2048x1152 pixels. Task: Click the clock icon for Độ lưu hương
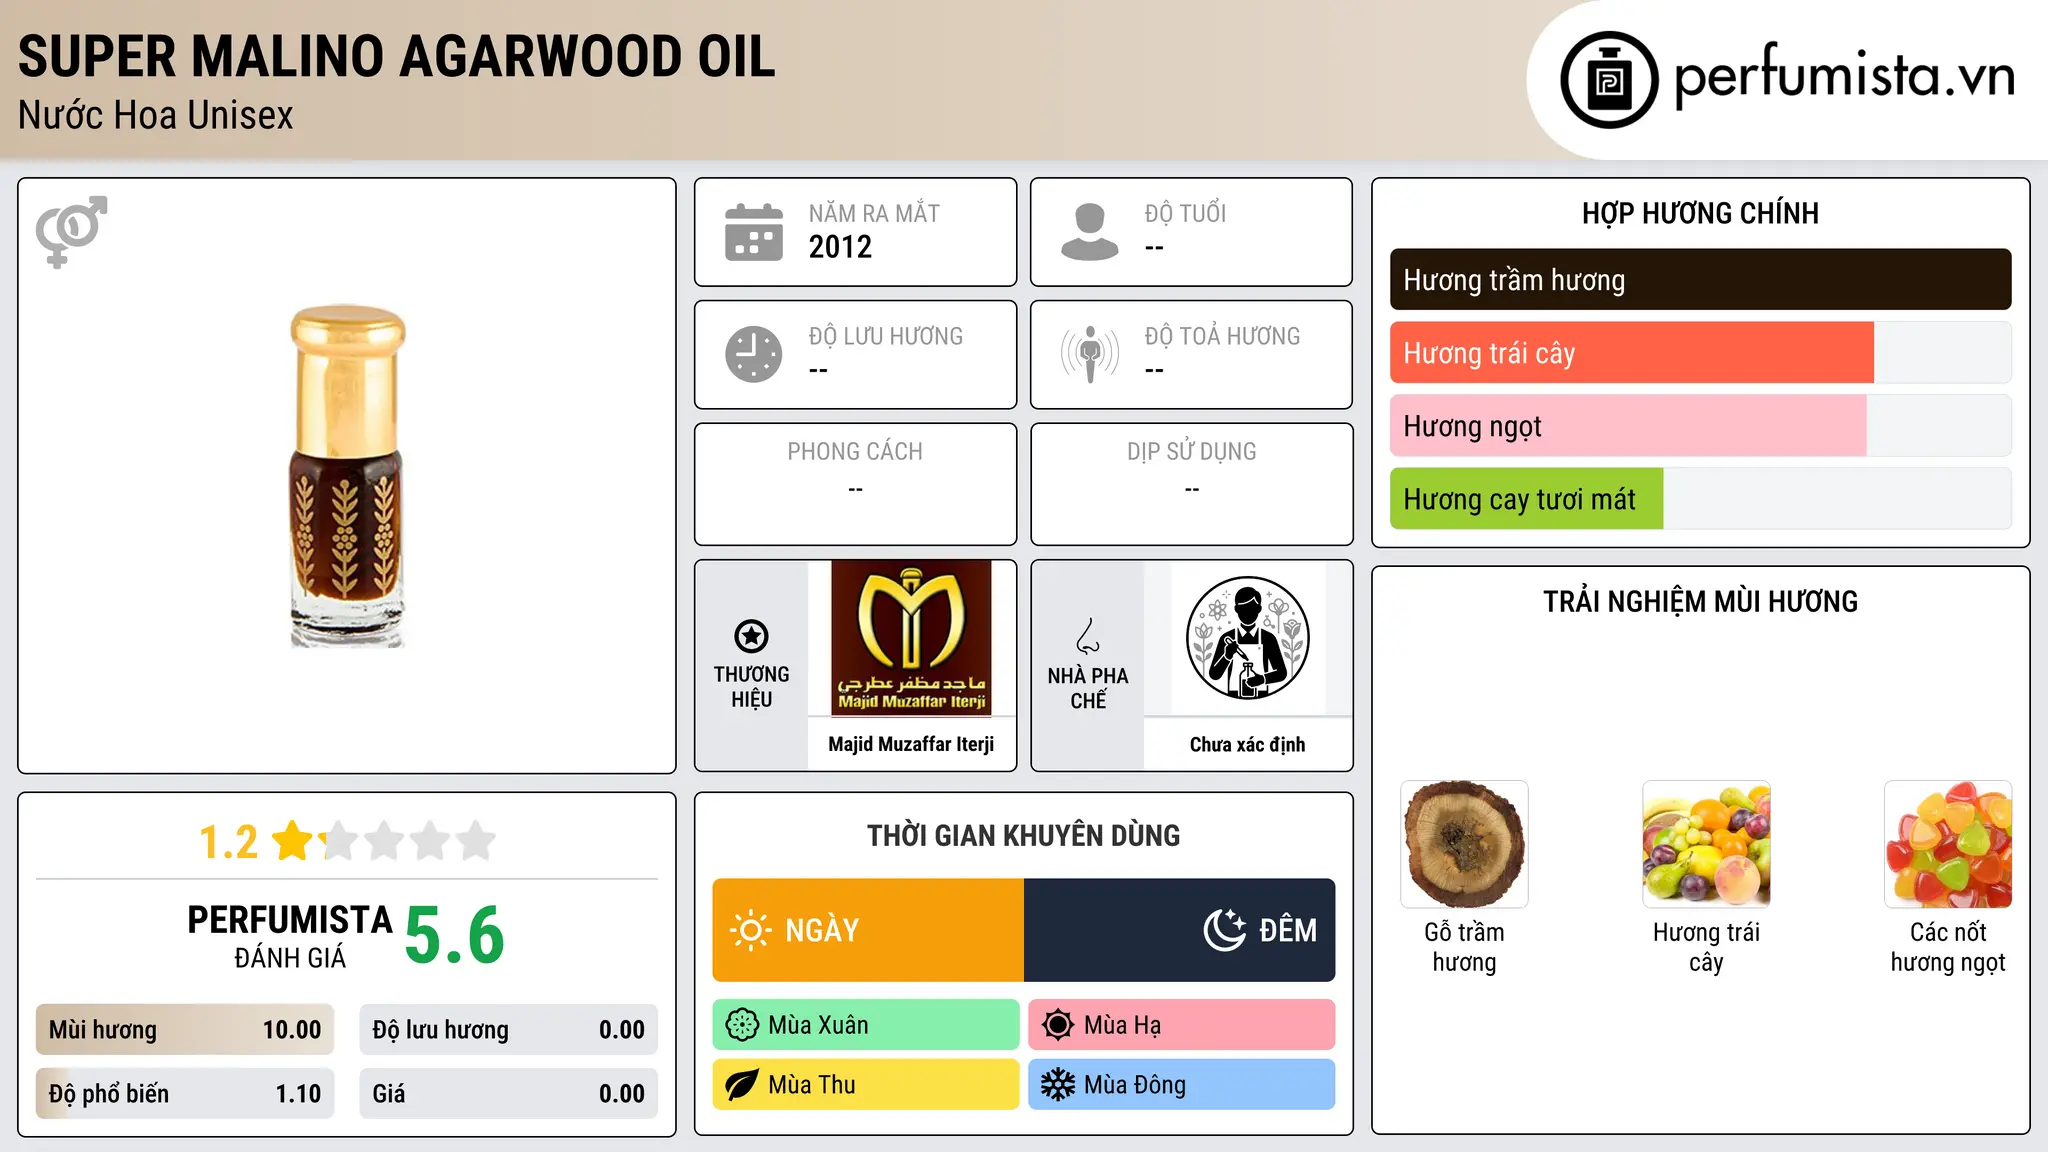pos(753,354)
